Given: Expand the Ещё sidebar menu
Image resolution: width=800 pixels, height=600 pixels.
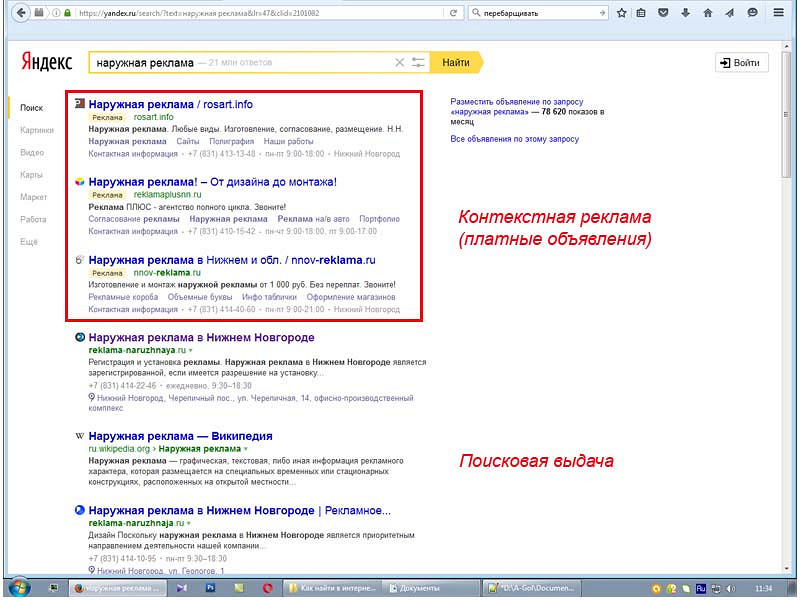Looking at the screenshot, I should (x=29, y=242).
